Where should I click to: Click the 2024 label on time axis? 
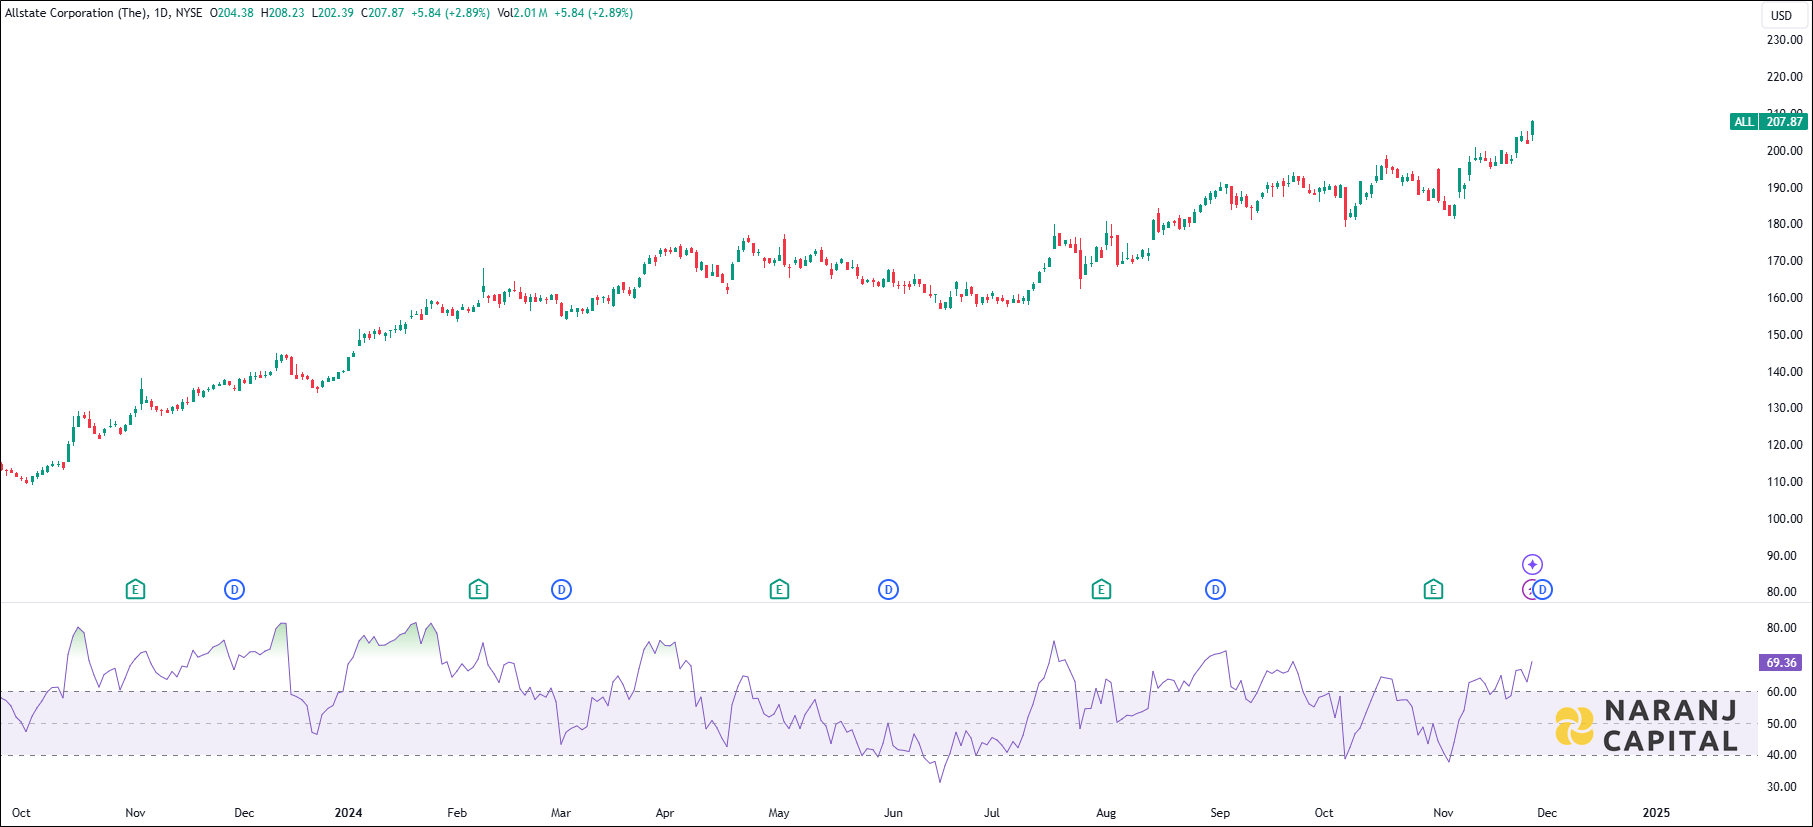(x=348, y=813)
